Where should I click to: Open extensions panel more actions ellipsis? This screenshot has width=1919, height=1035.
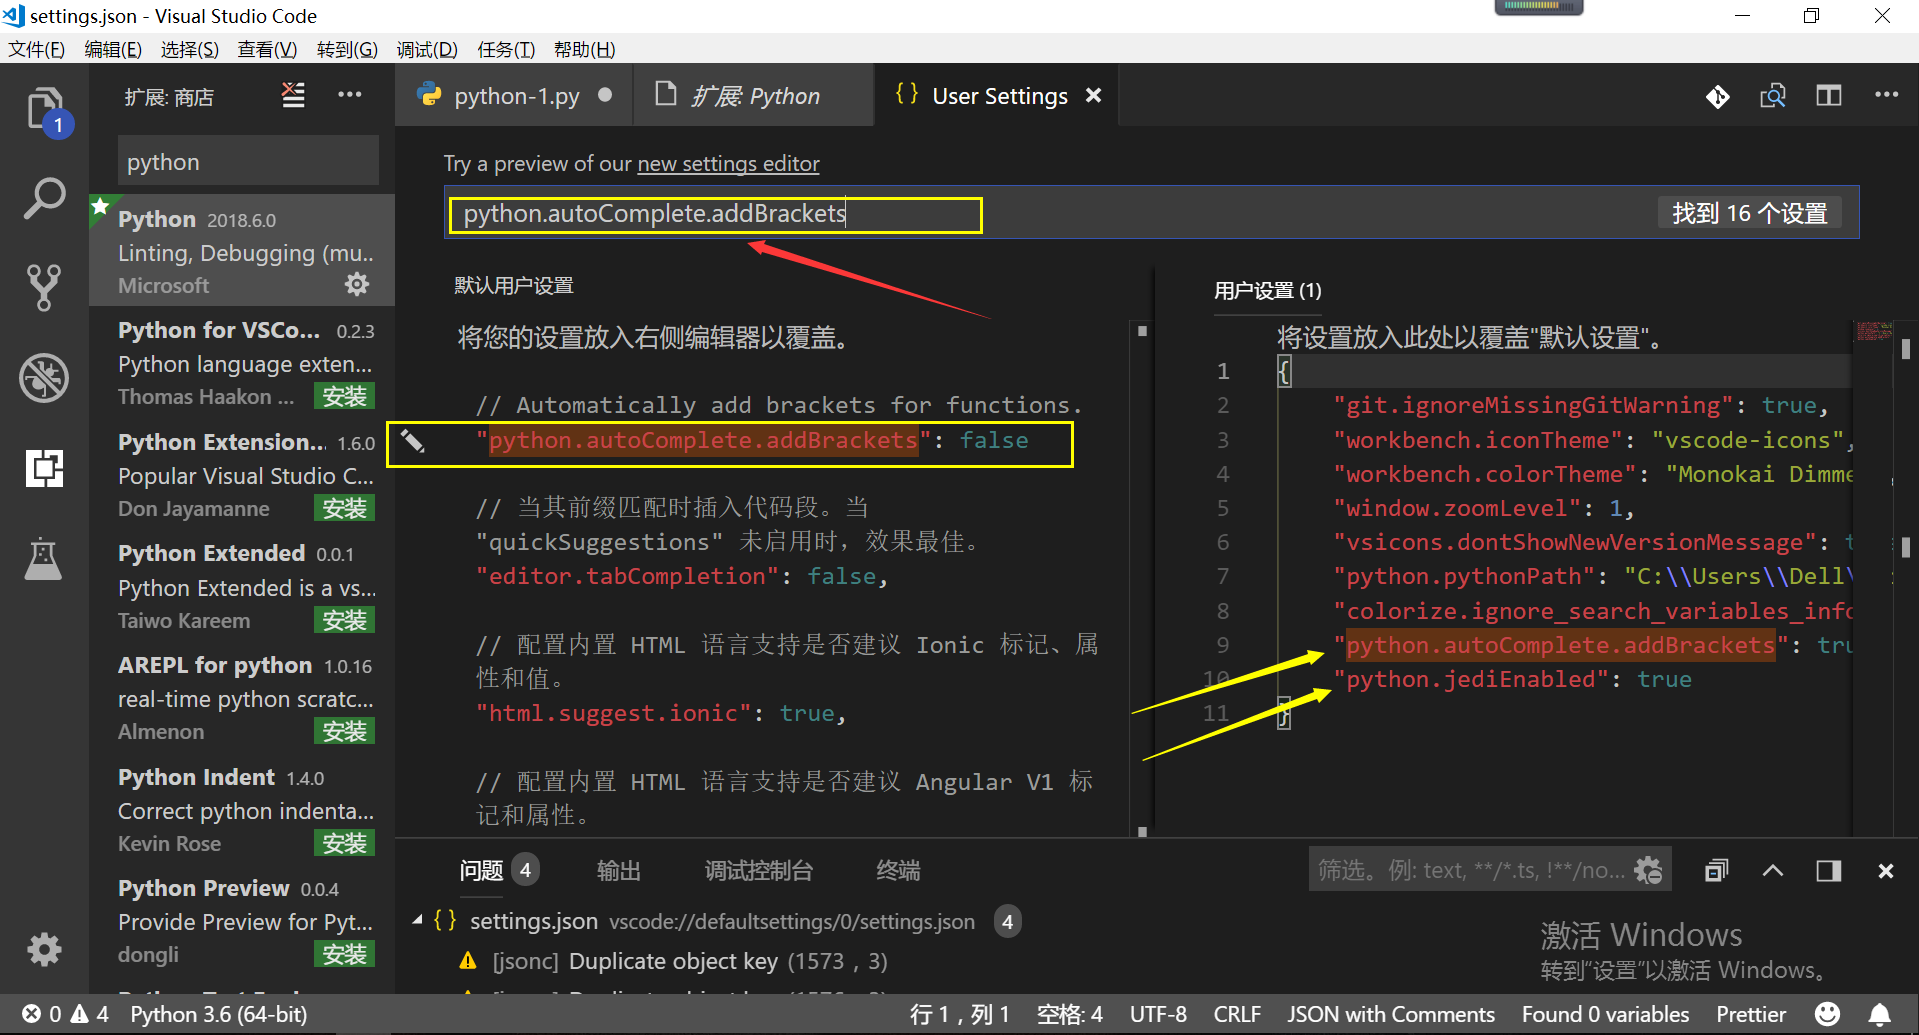coord(350,95)
